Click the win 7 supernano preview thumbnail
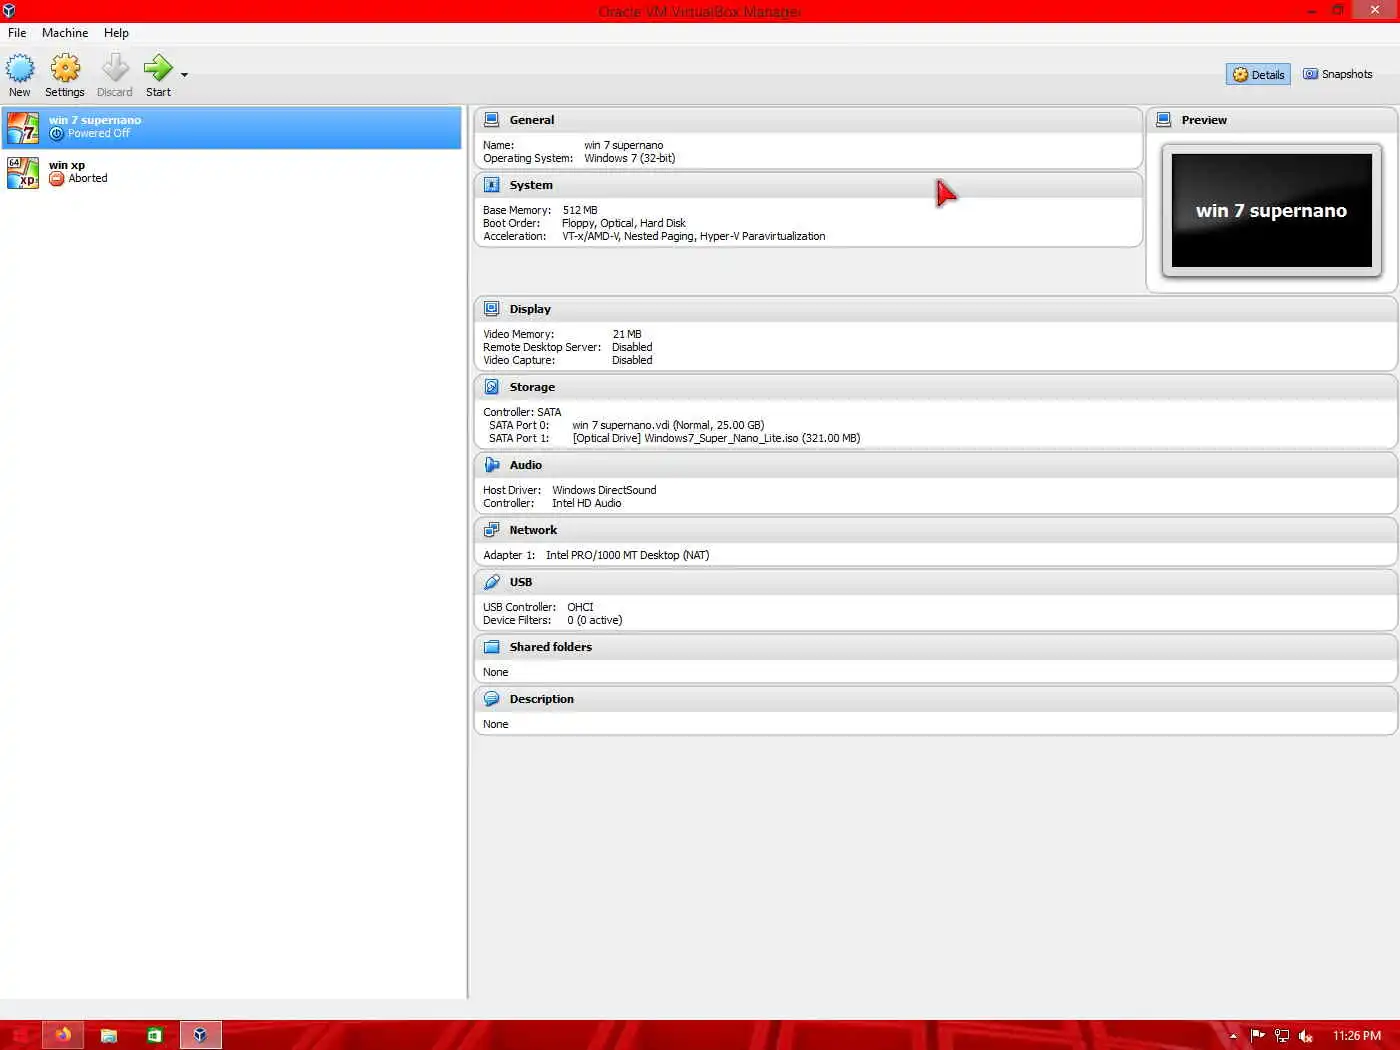The height and width of the screenshot is (1050, 1400). (1272, 210)
